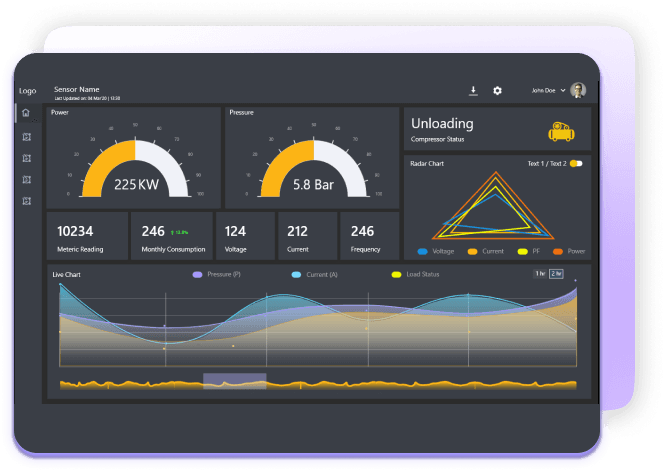Click the John Doe avatar photo
The height and width of the screenshot is (471, 665).
[578, 90]
